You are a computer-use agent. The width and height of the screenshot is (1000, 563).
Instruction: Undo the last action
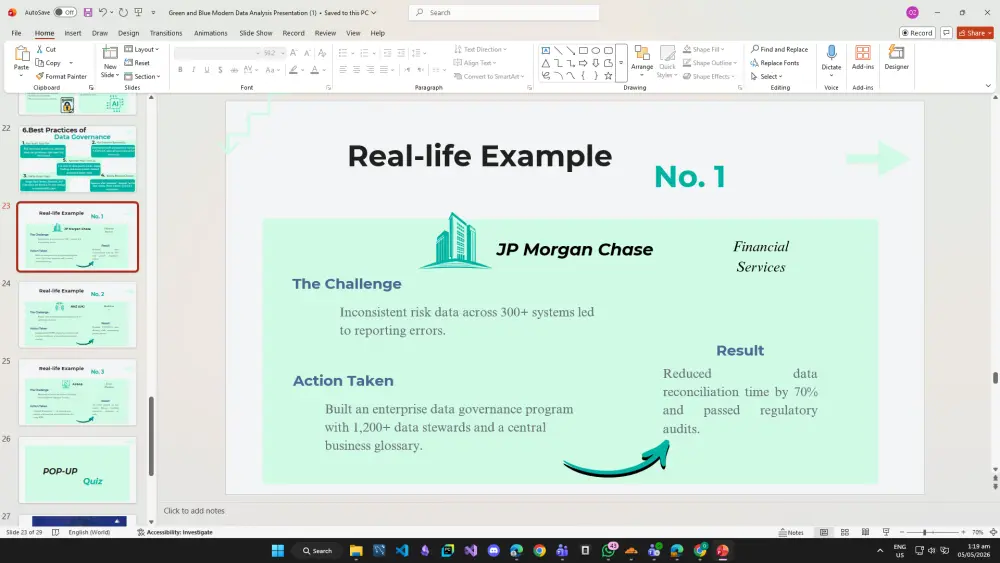tap(103, 12)
